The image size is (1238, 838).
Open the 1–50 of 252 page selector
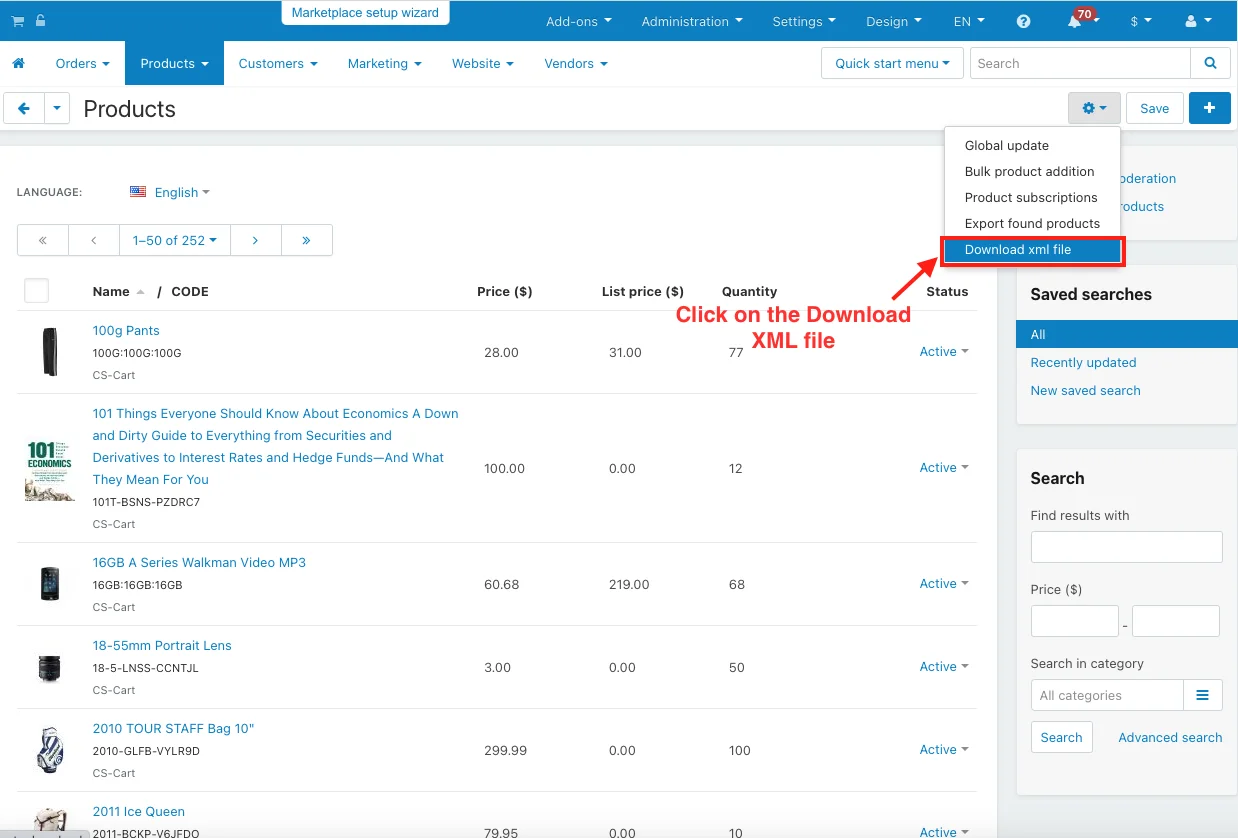[x=175, y=240]
